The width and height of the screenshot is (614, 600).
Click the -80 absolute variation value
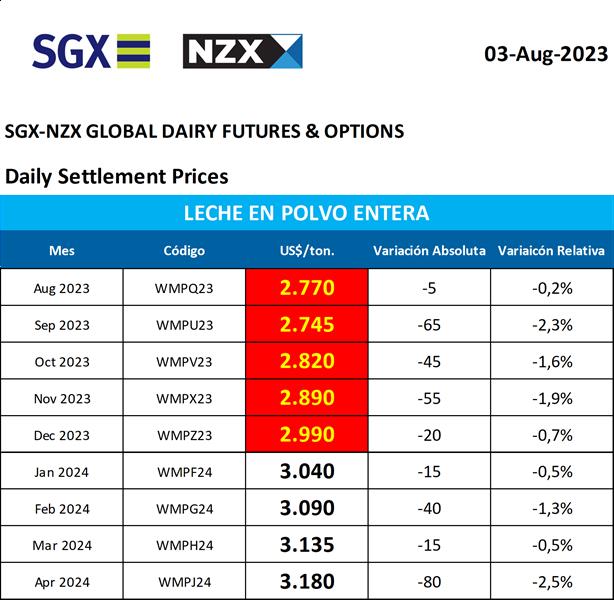pos(430,582)
